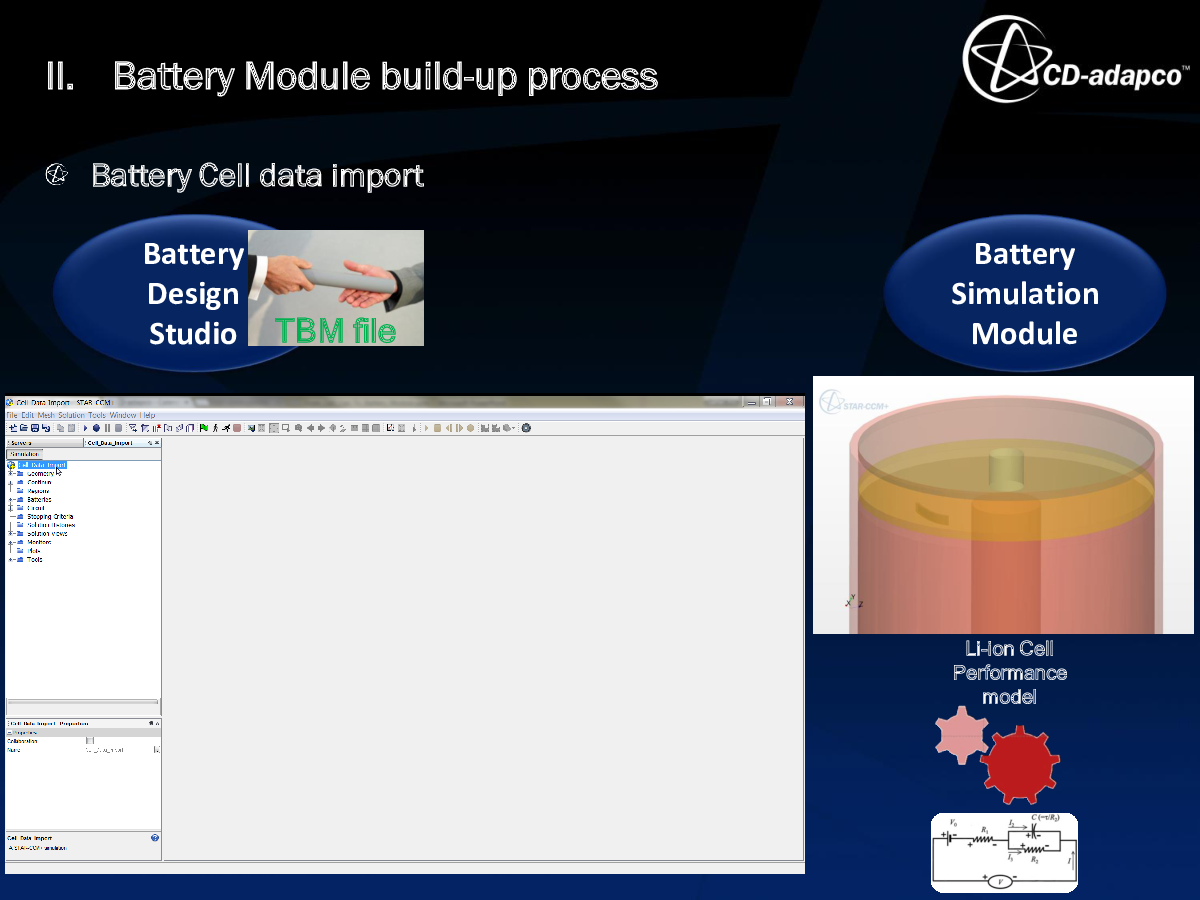The height and width of the screenshot is (900, 1200).
Task: Select the Stopping Criteria tree item
Action: pos(50,517)
